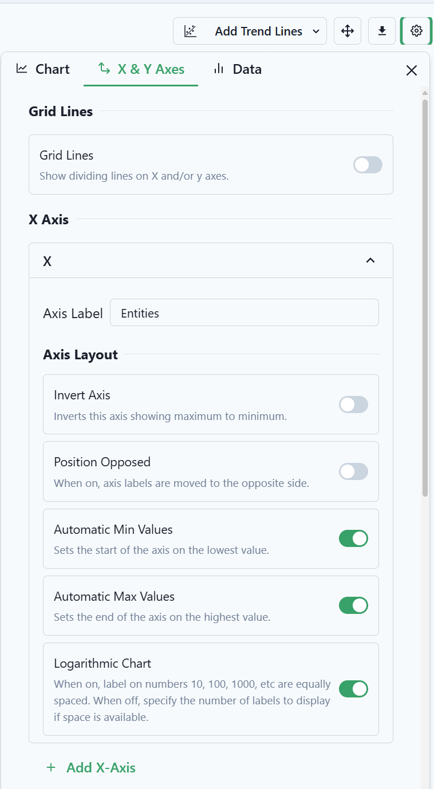This screenshot has height=789, width=434.
Task: Enable the Grid Lines toggle
Action: [368, 165]
